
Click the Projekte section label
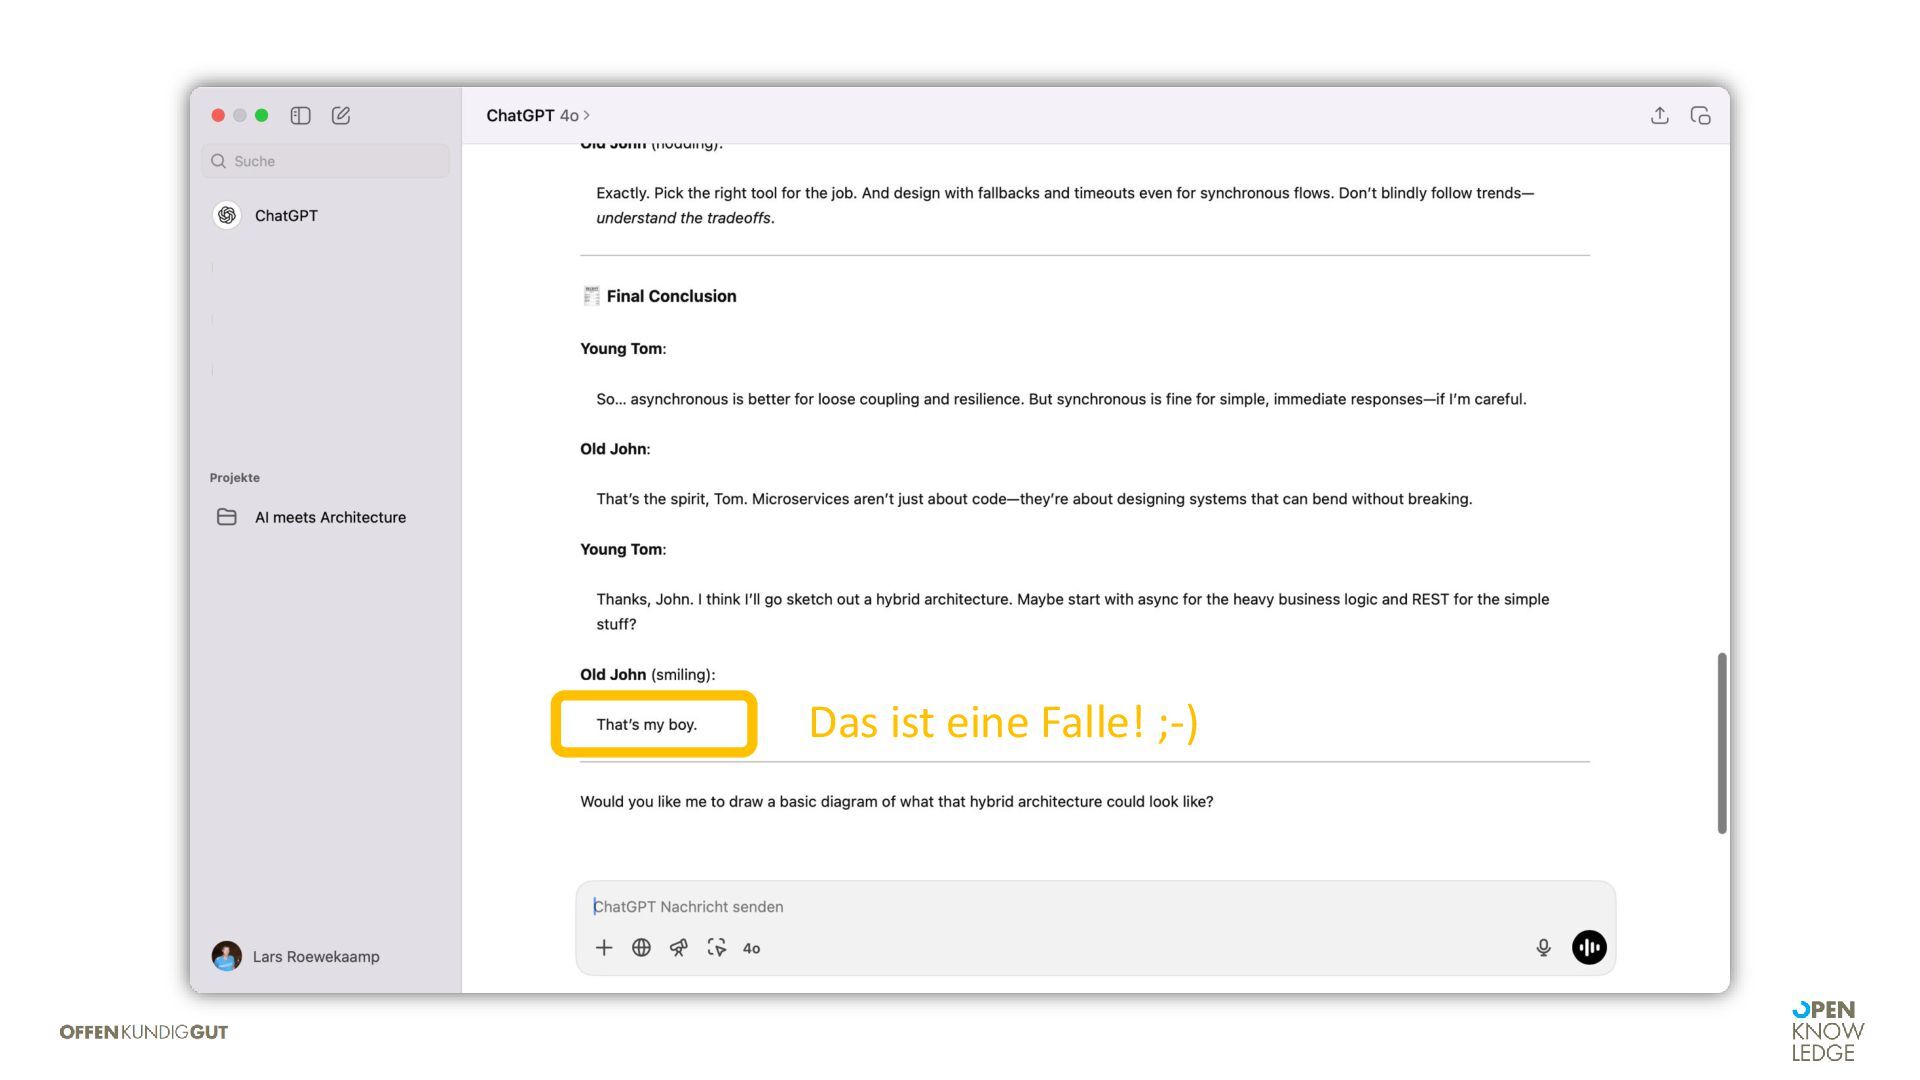pos(235,478)
